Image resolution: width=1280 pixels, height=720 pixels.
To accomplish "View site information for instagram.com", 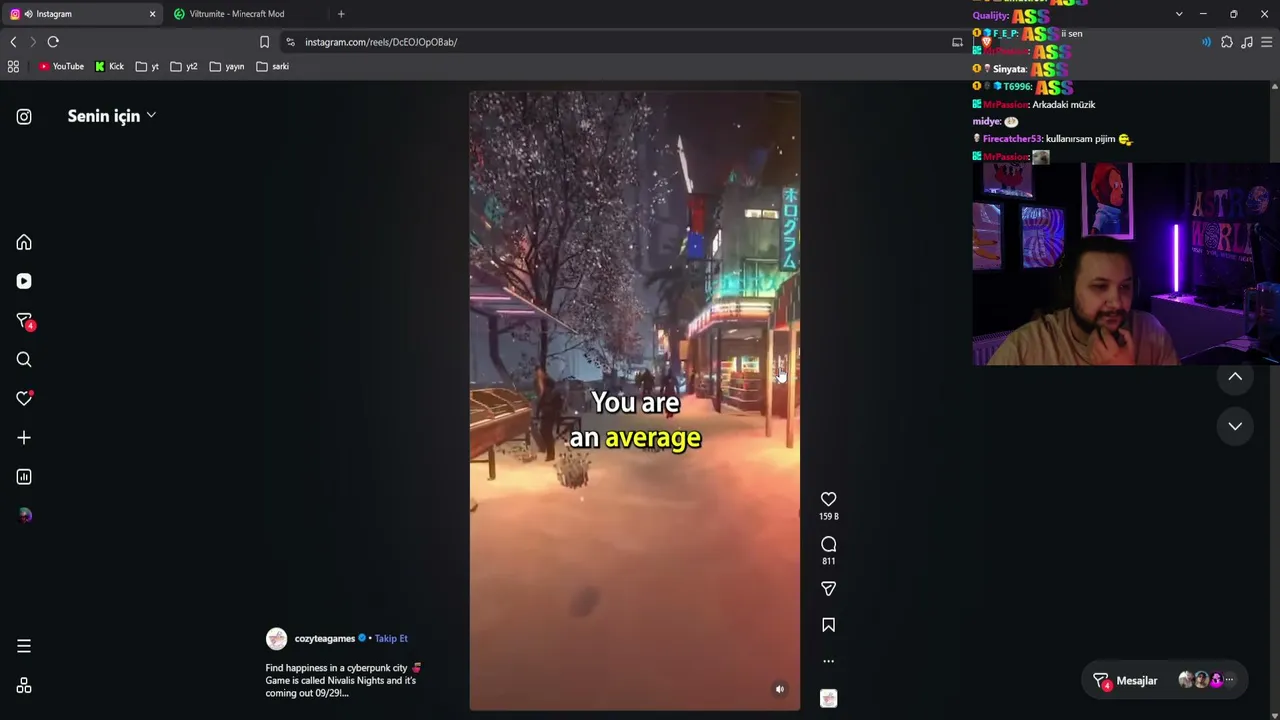I will point(290,42).
